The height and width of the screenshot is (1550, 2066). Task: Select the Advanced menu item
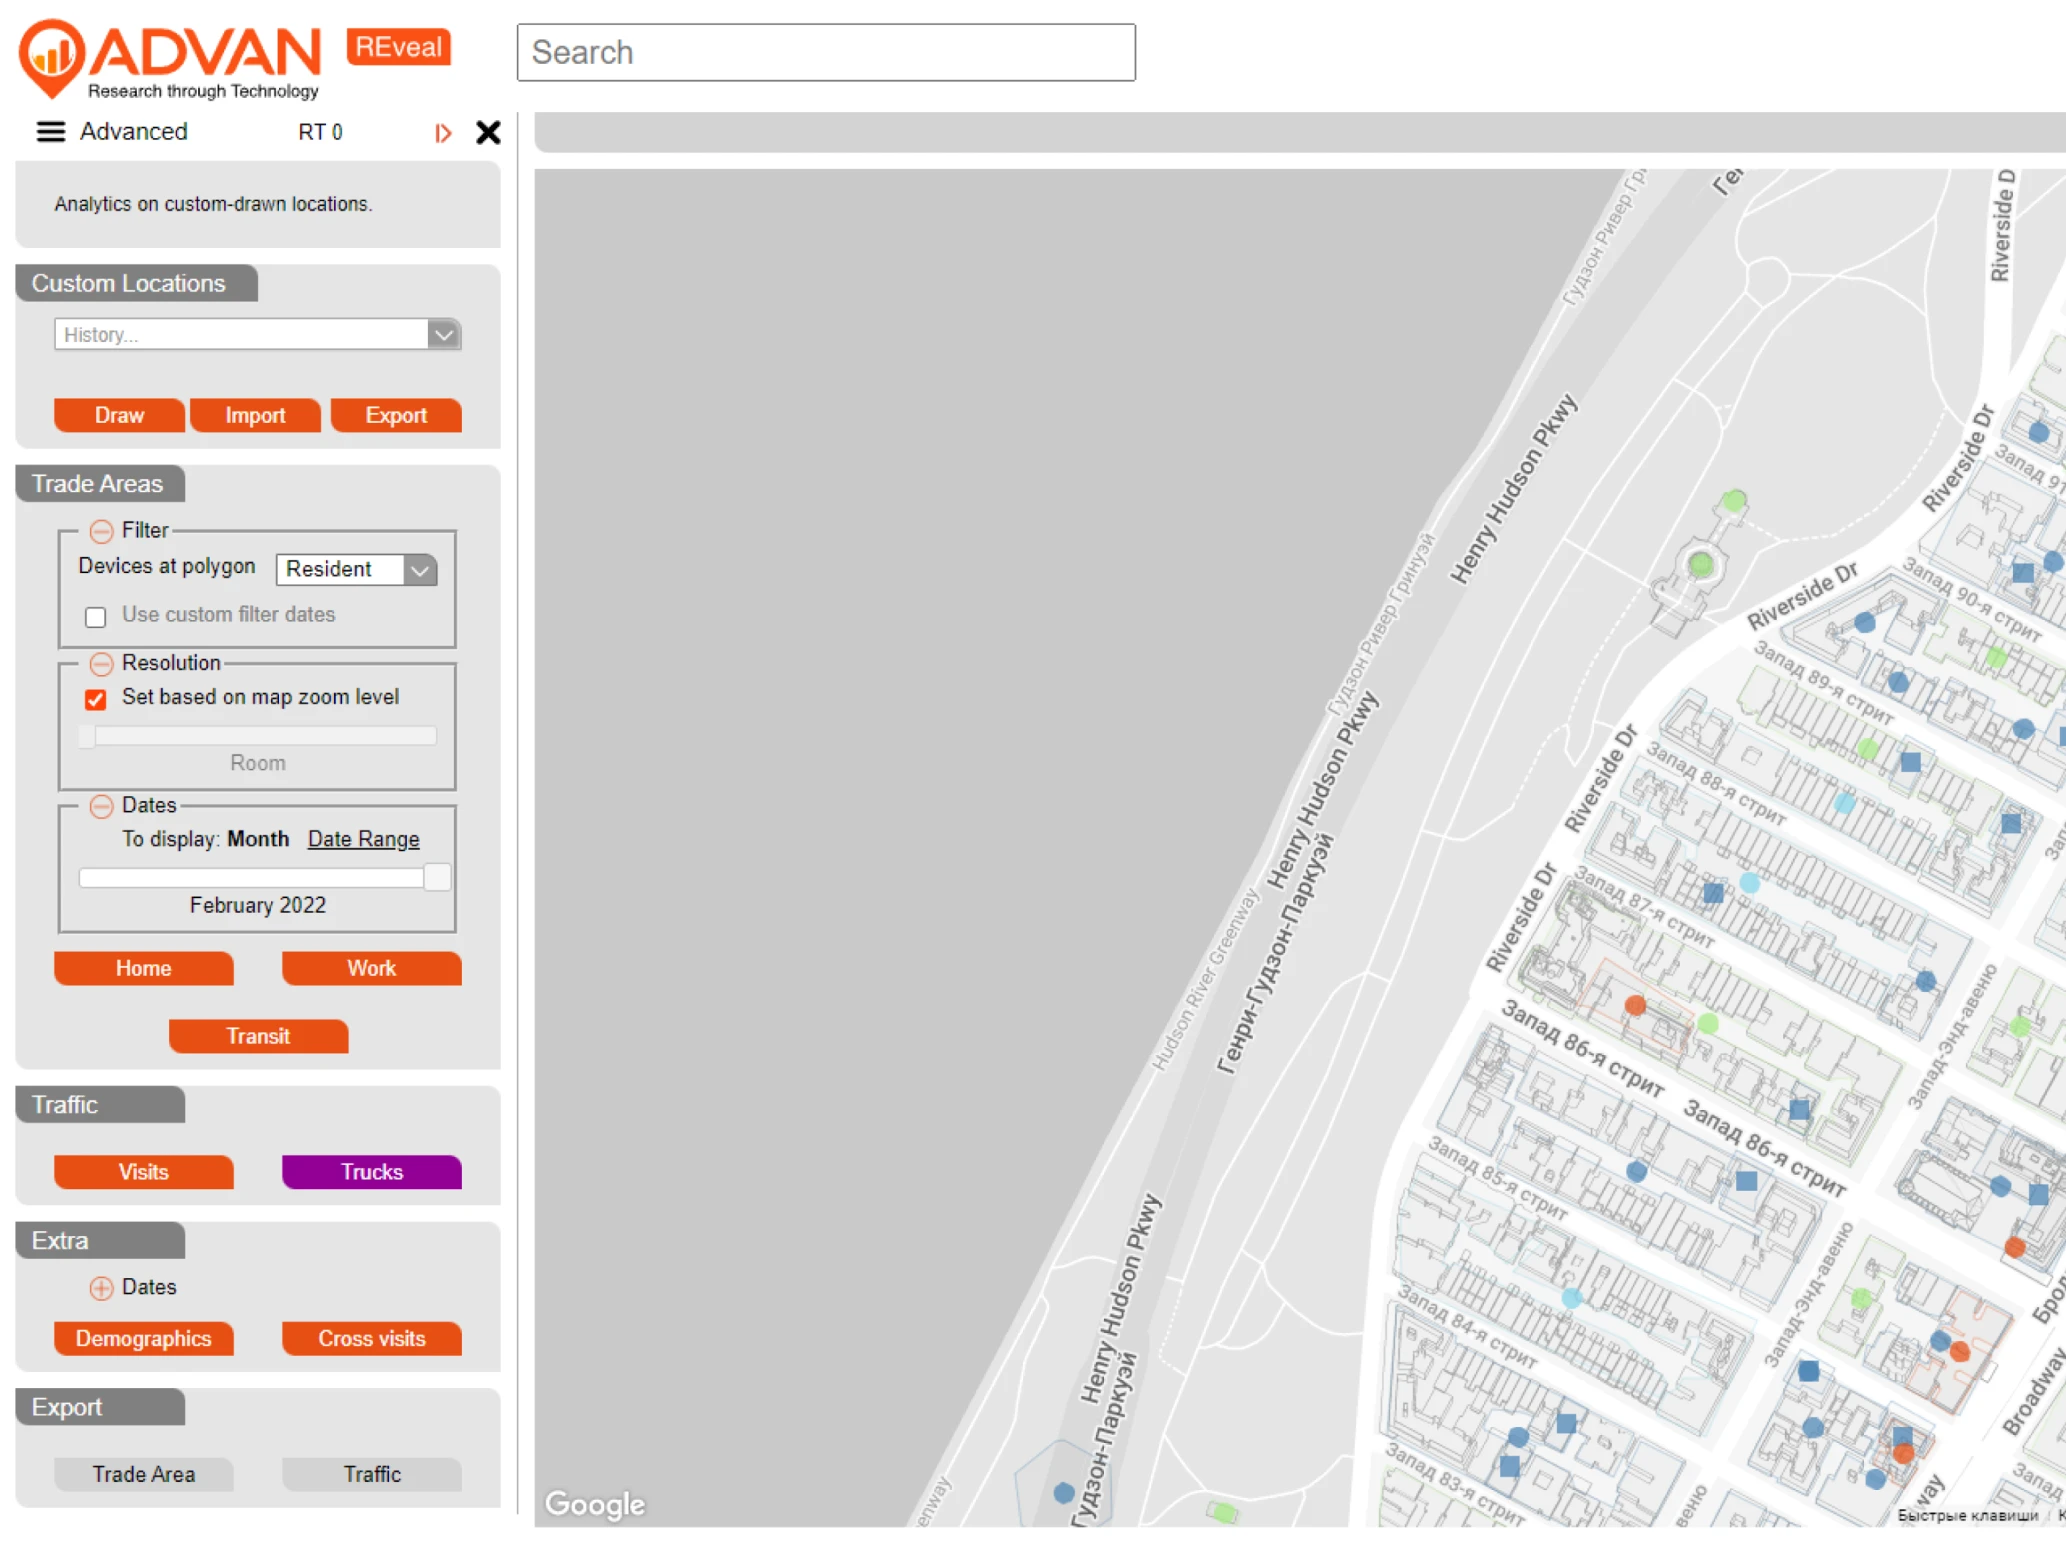pos(134,131)
